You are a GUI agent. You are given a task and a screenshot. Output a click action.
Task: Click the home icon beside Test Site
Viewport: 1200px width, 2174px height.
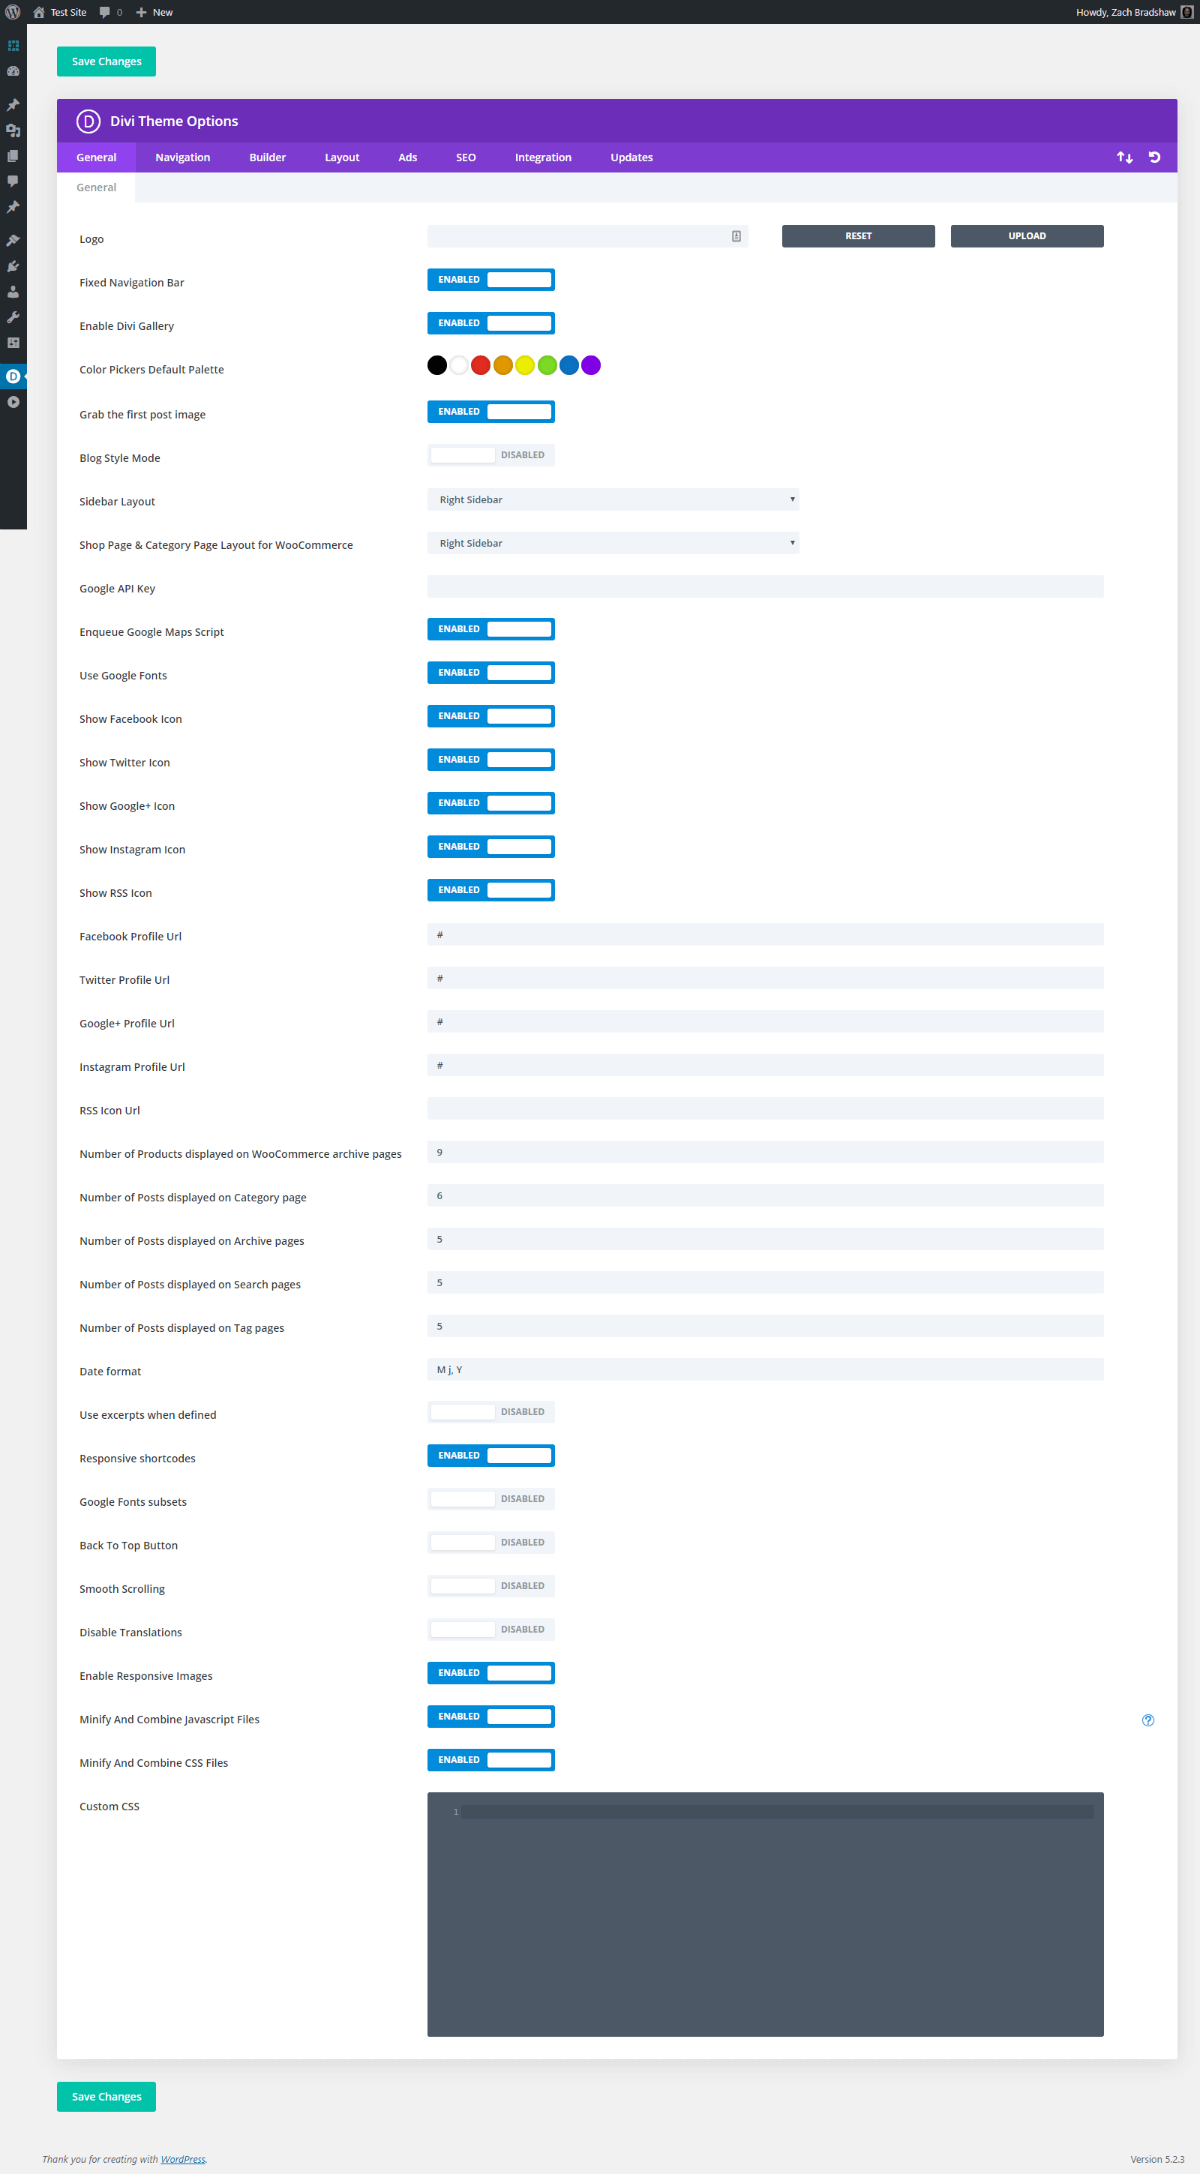point(39,12)
